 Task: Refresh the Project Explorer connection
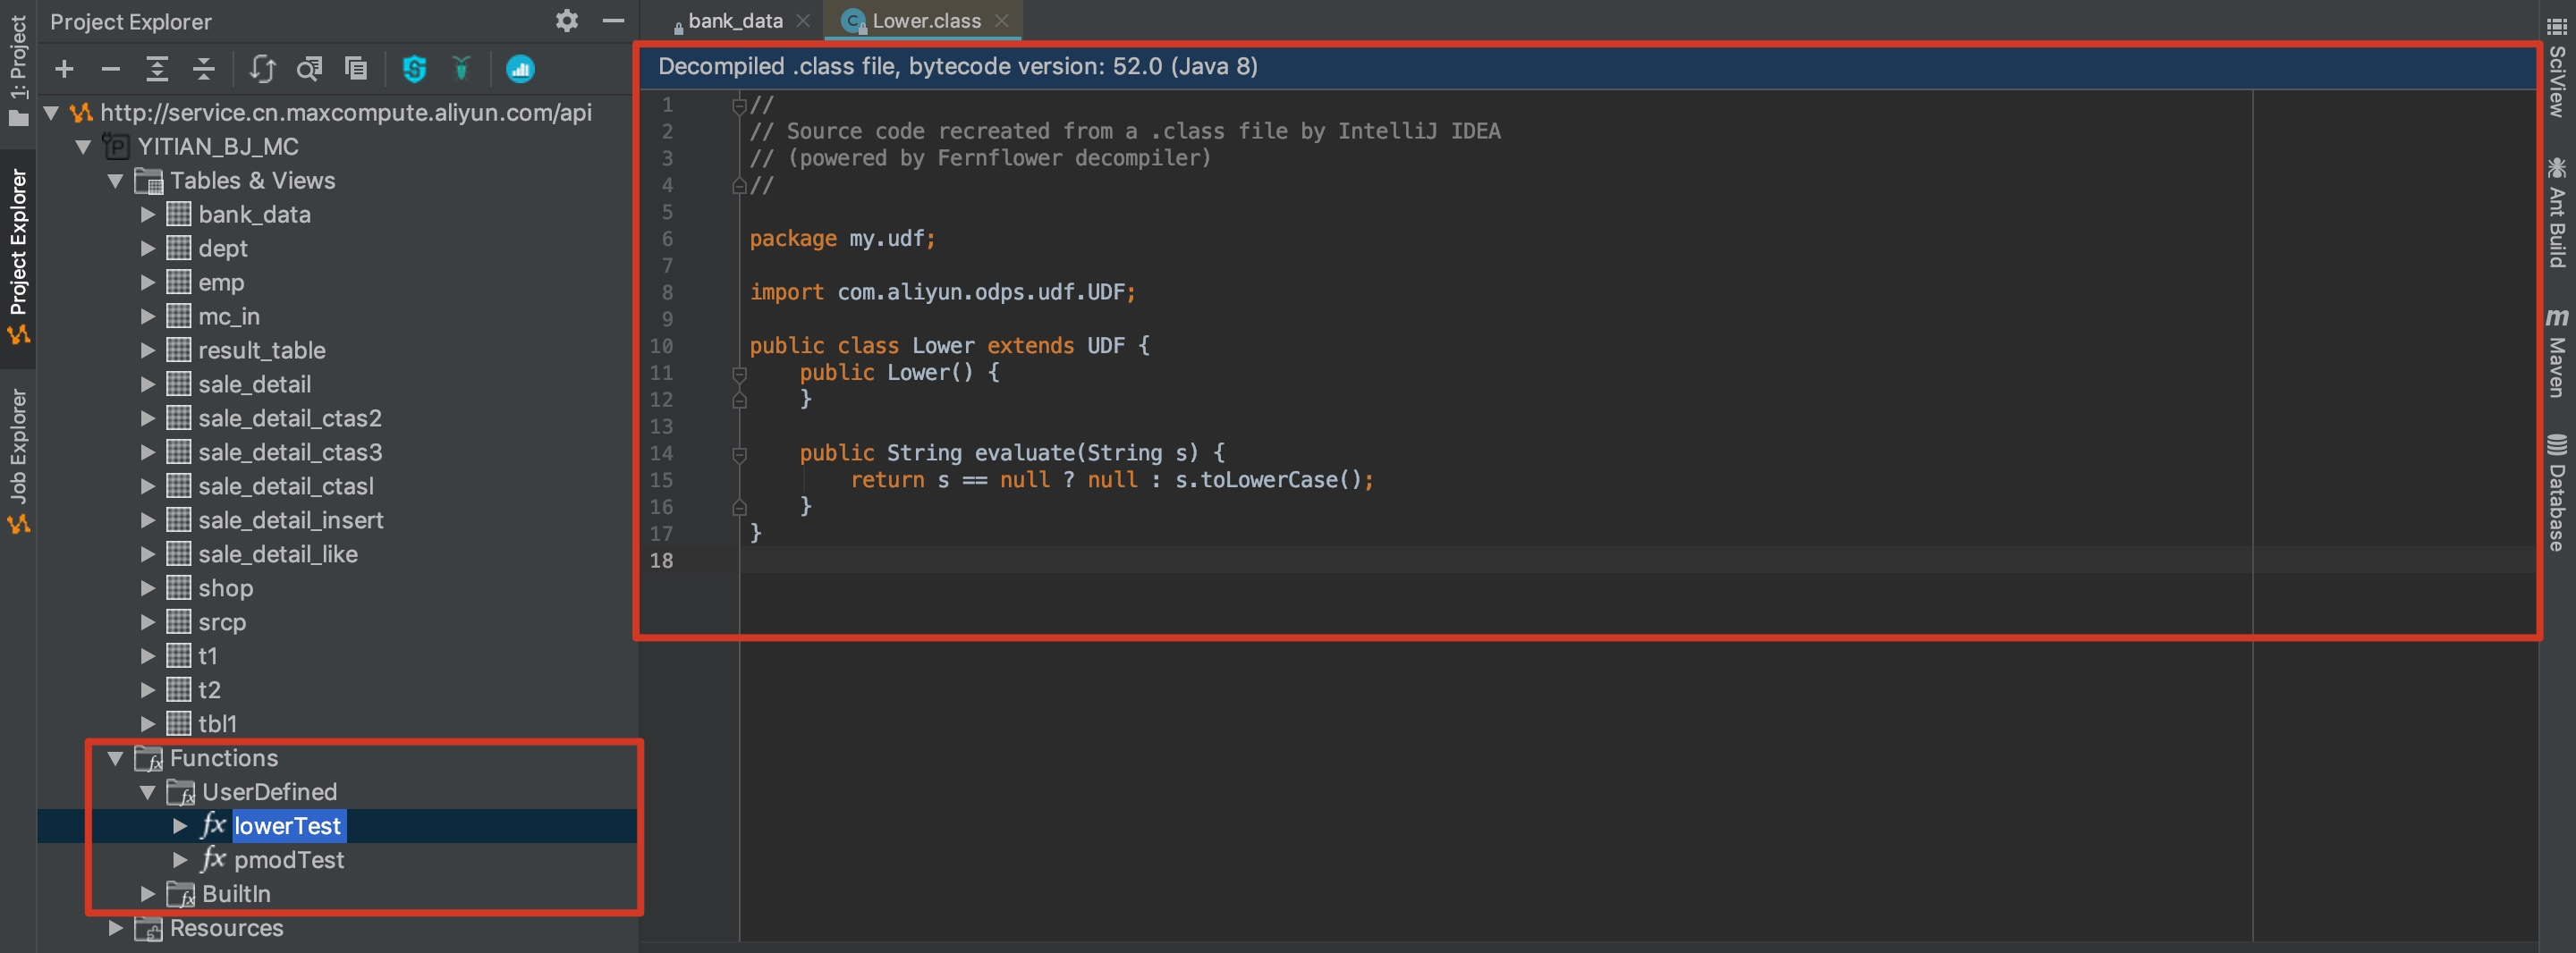262,69
